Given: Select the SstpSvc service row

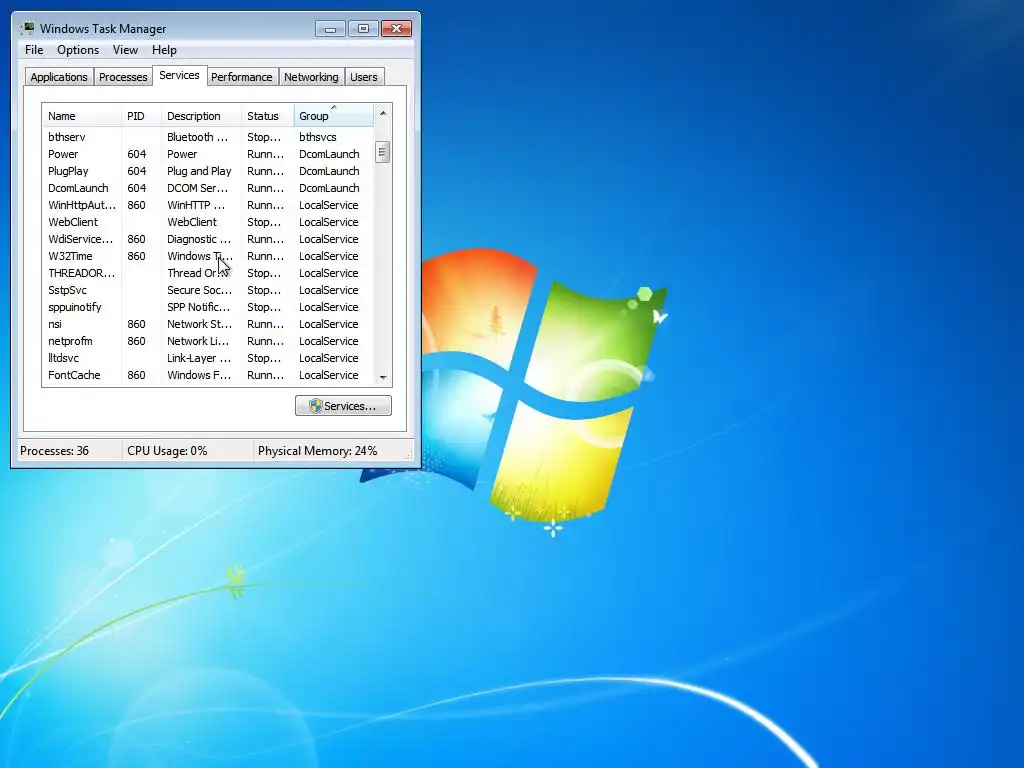Looking at the screenshot, I should (208, 290).
